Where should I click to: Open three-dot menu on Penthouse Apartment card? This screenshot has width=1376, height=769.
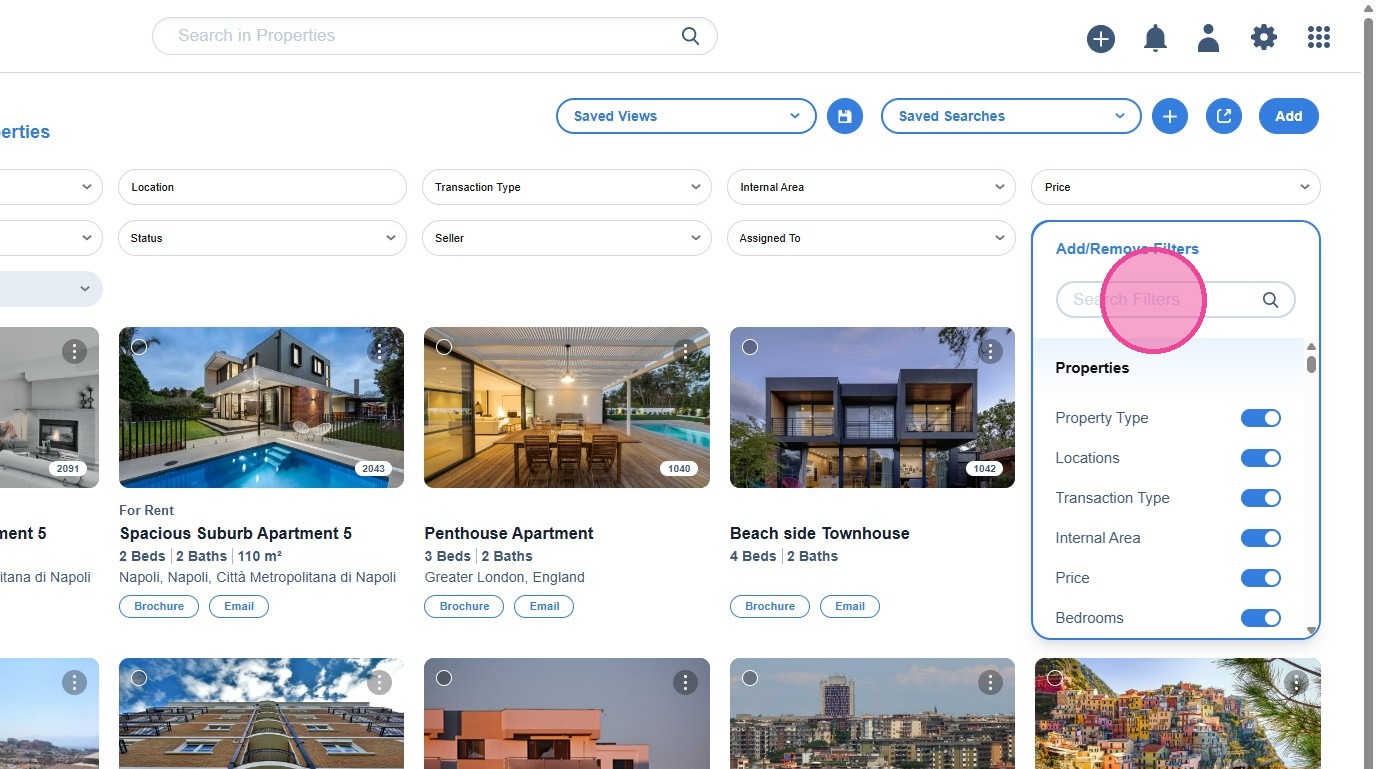(685, 351)
